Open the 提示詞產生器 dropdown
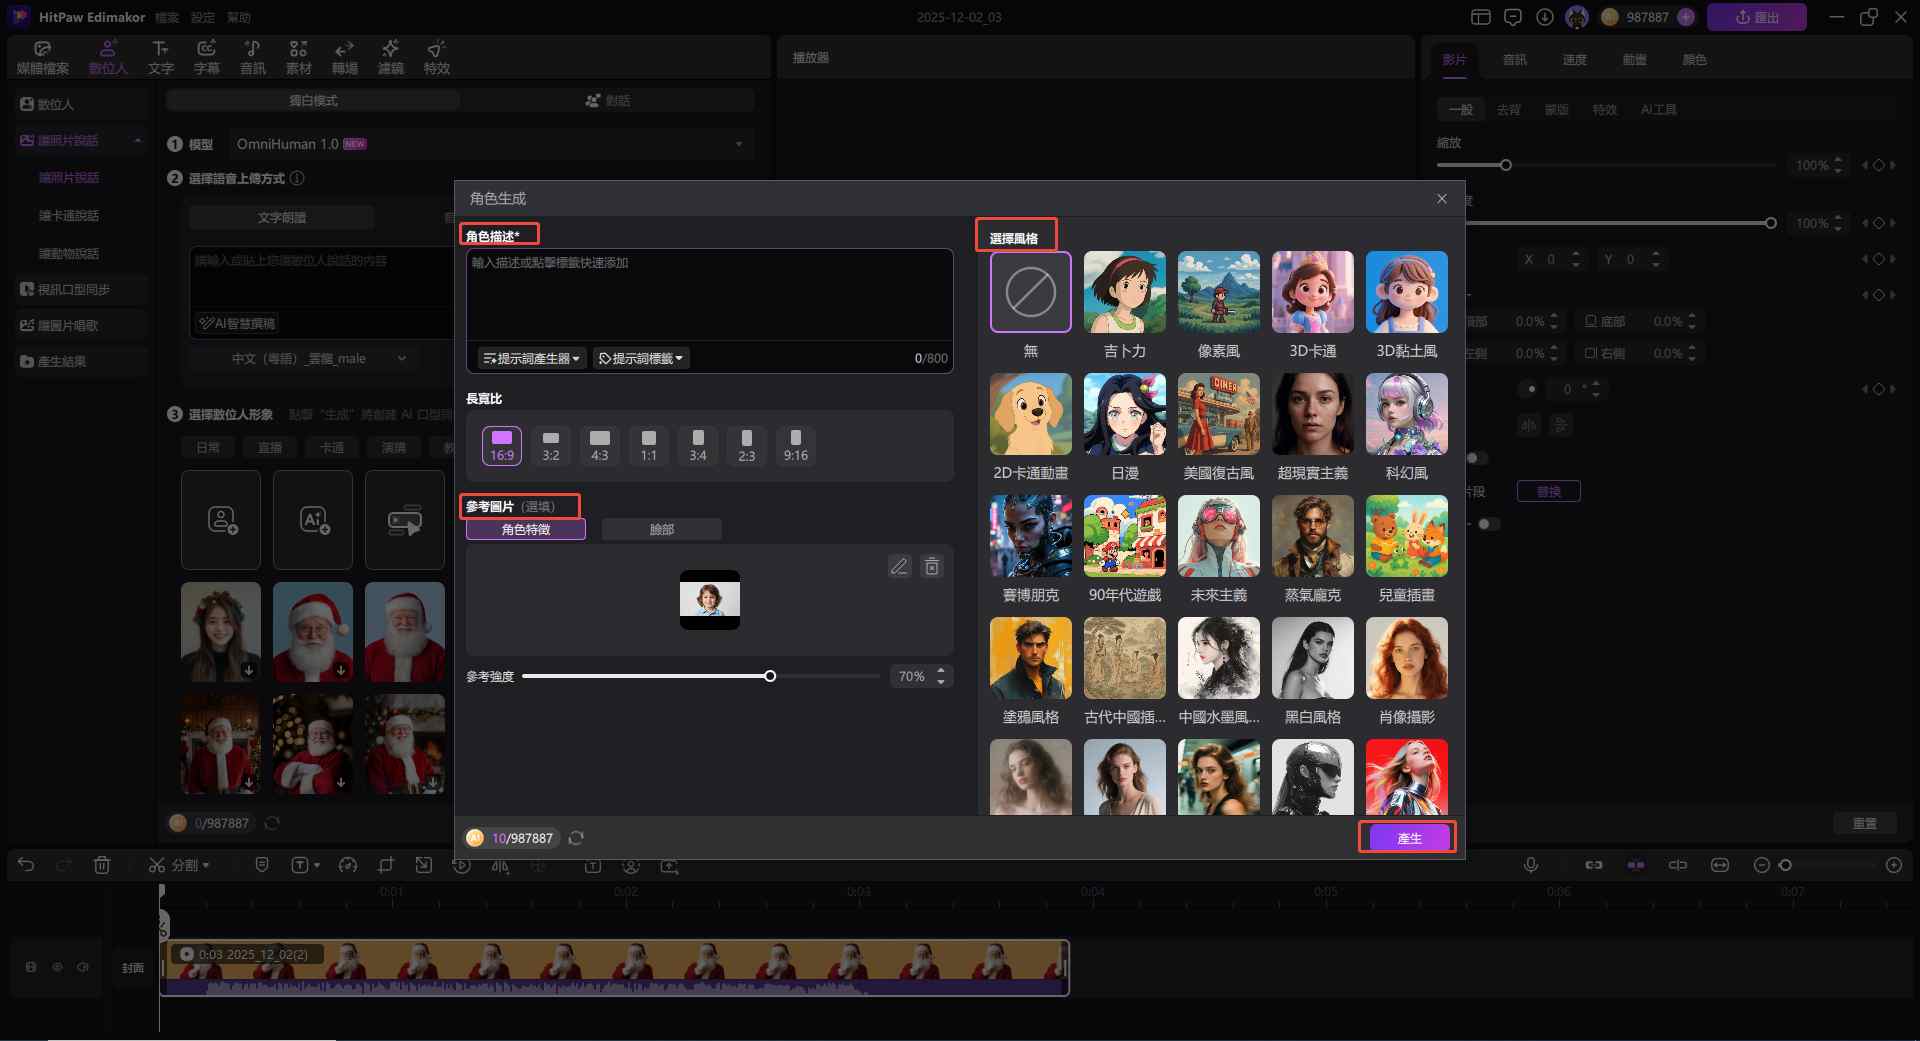The width and height of the screenshot is (1920, 1041). tap(531, 358)
